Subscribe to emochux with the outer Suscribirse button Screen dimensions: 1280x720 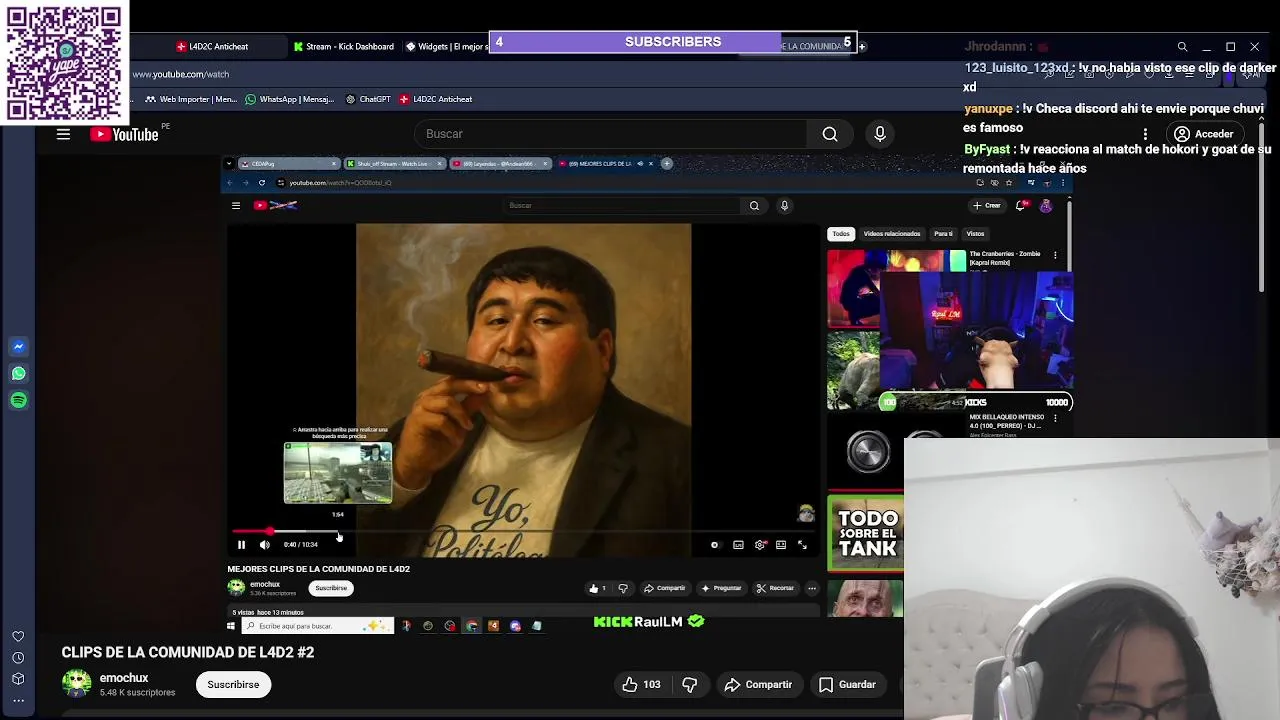pos(233,685)
